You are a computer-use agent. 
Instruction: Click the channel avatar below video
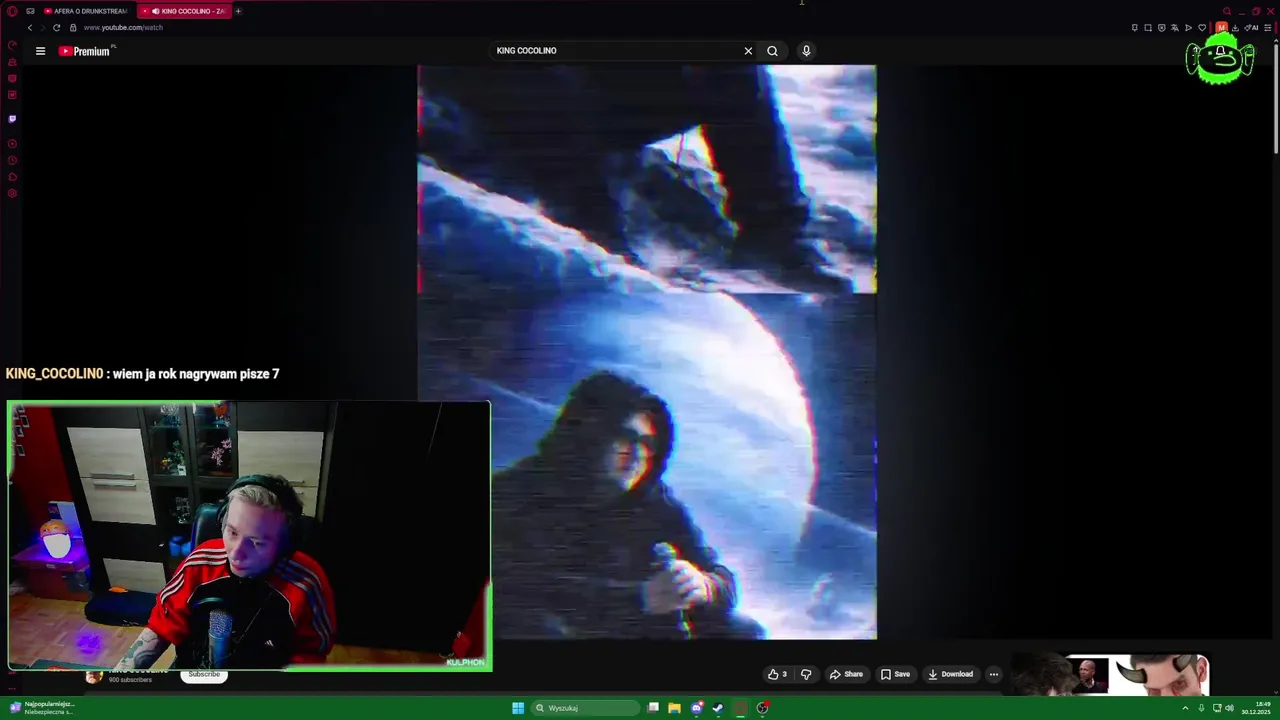point(94,676)
